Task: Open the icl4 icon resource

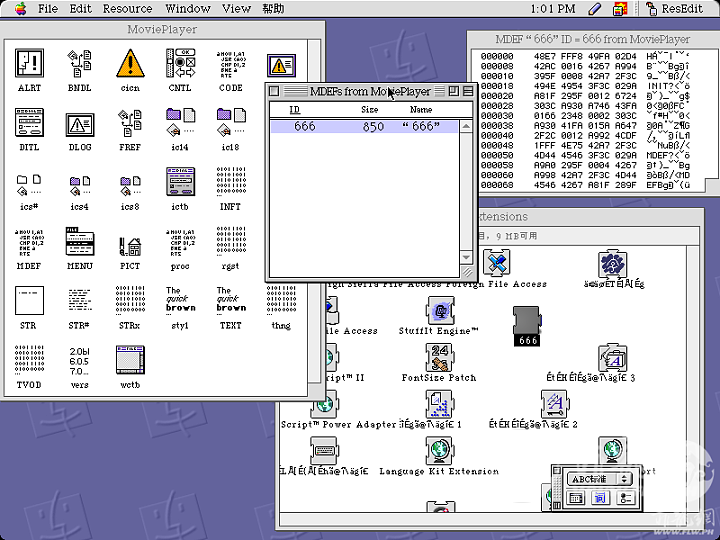Action: [x=180, y=123]
